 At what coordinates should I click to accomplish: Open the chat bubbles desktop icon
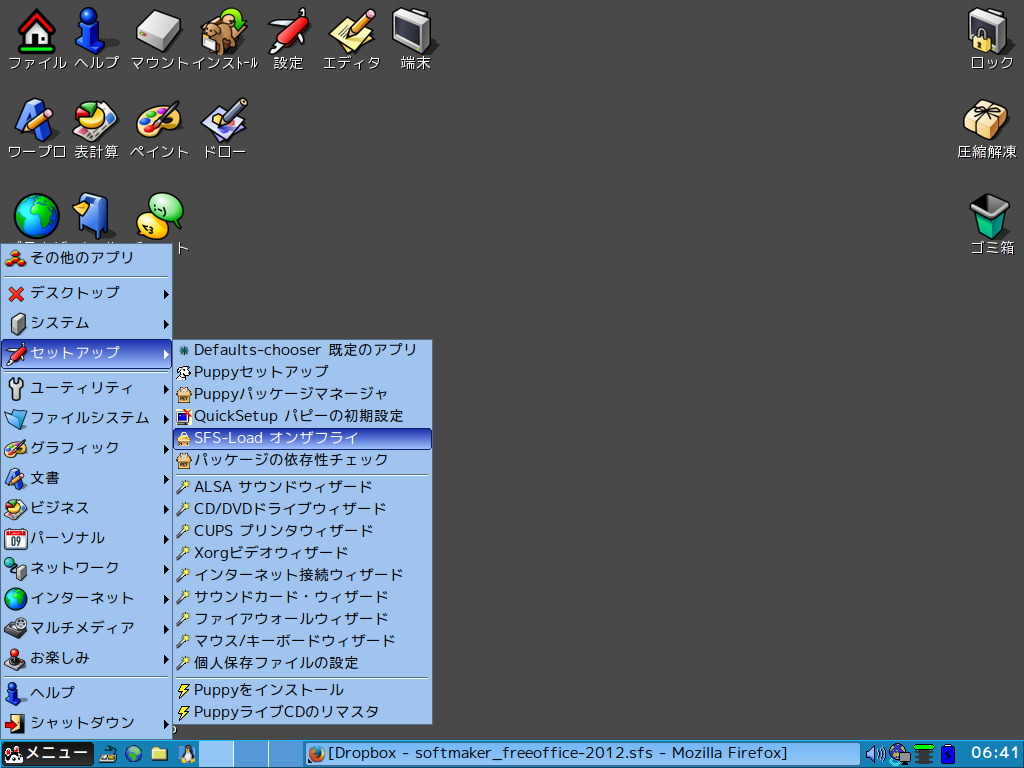(x=159, y=215)
